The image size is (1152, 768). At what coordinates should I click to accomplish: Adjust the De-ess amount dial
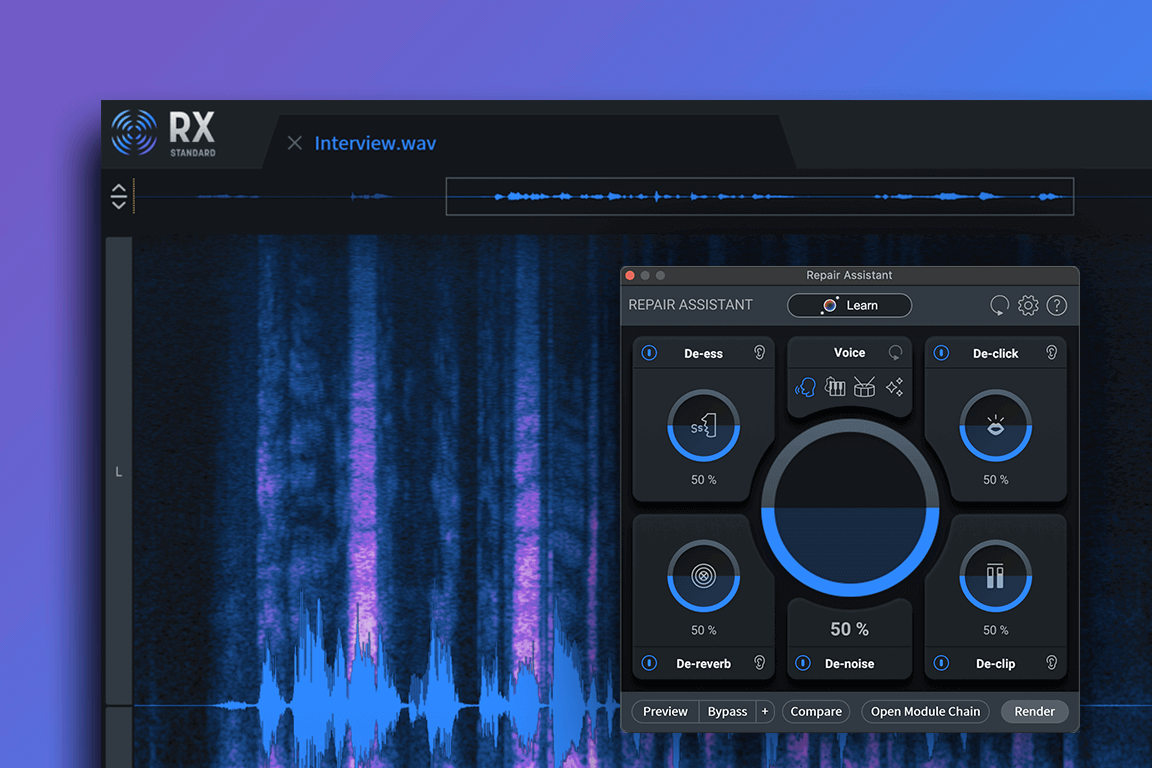click(x=703, y=426)
